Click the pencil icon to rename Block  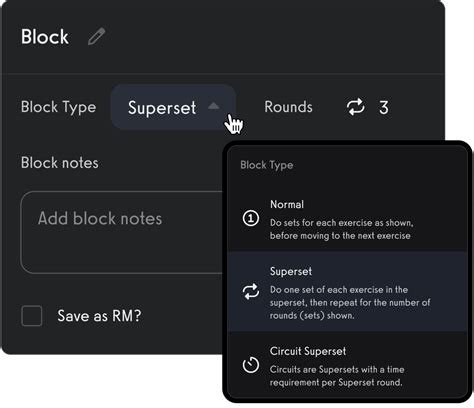97,36
